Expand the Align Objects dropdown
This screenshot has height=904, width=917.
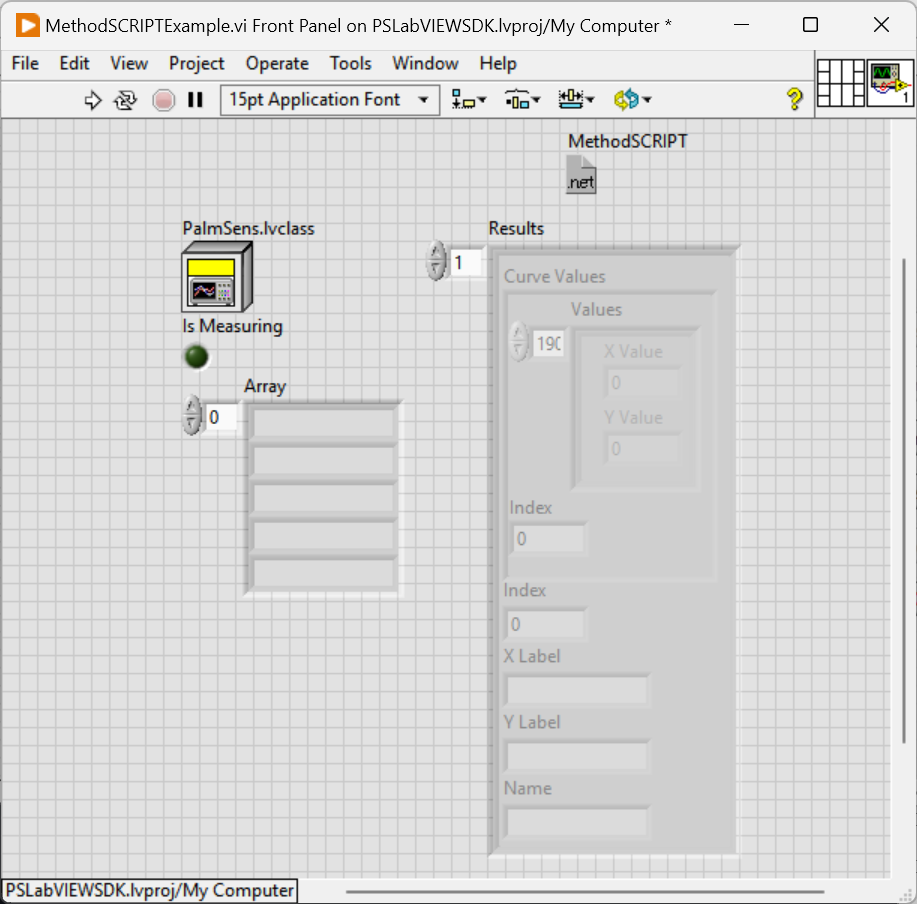pos(468,100)
